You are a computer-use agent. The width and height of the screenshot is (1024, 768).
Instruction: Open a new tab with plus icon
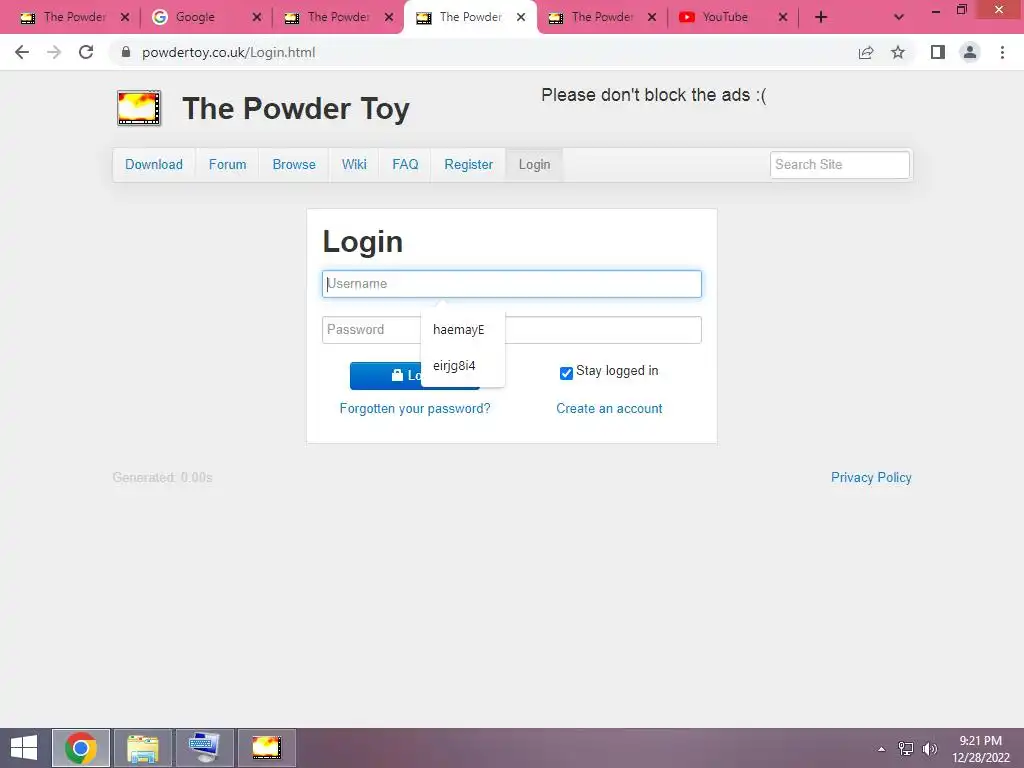821,17
